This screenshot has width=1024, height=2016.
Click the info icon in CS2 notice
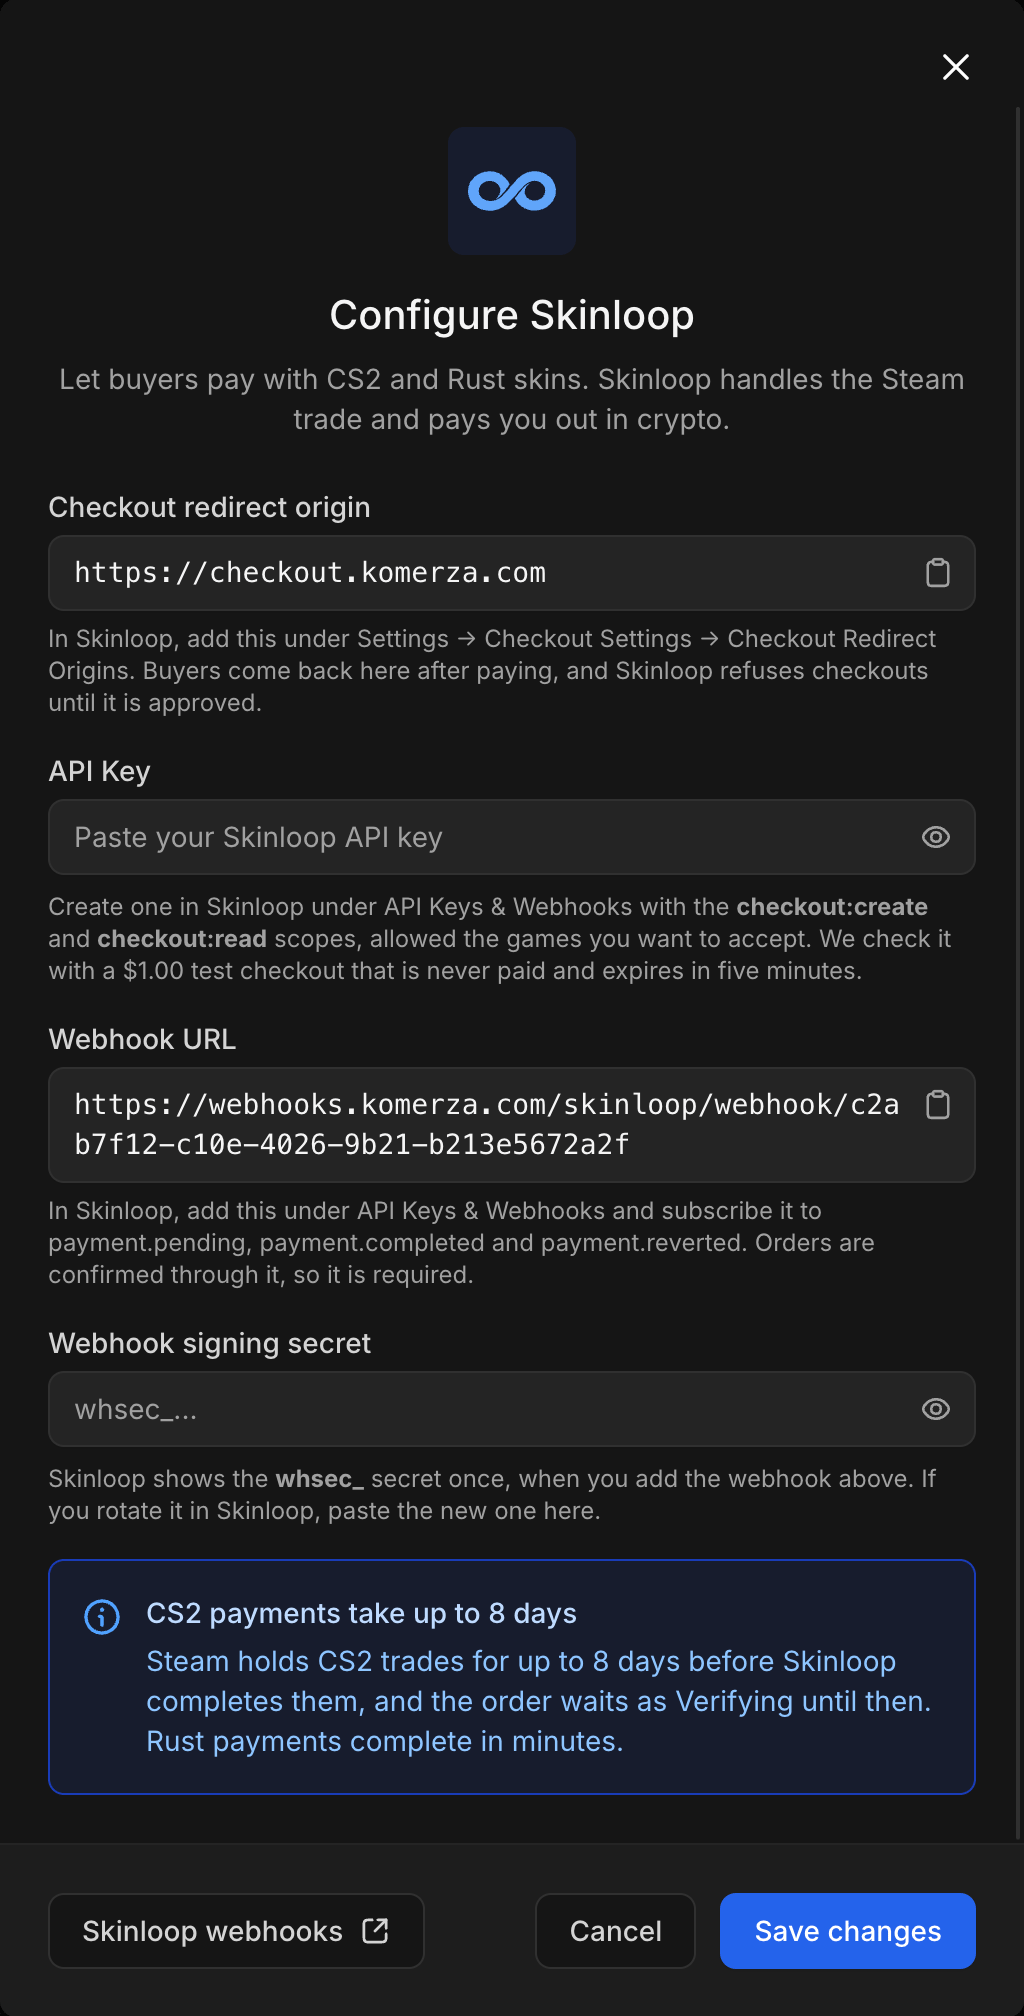(x=102, y=1616)
